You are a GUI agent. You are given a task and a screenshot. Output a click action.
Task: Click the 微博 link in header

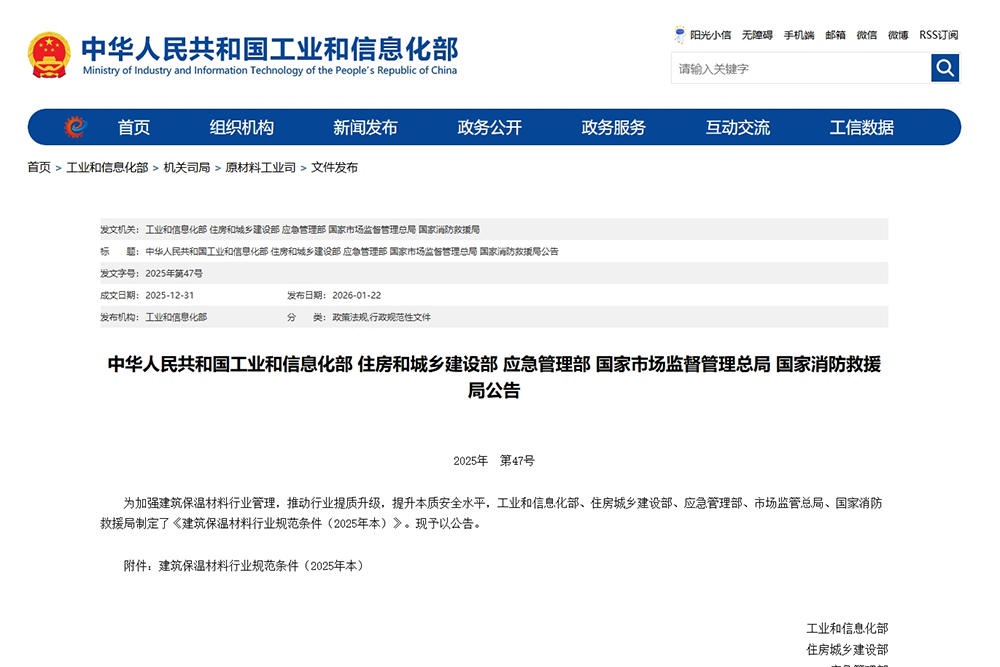[x=898, y=35]
